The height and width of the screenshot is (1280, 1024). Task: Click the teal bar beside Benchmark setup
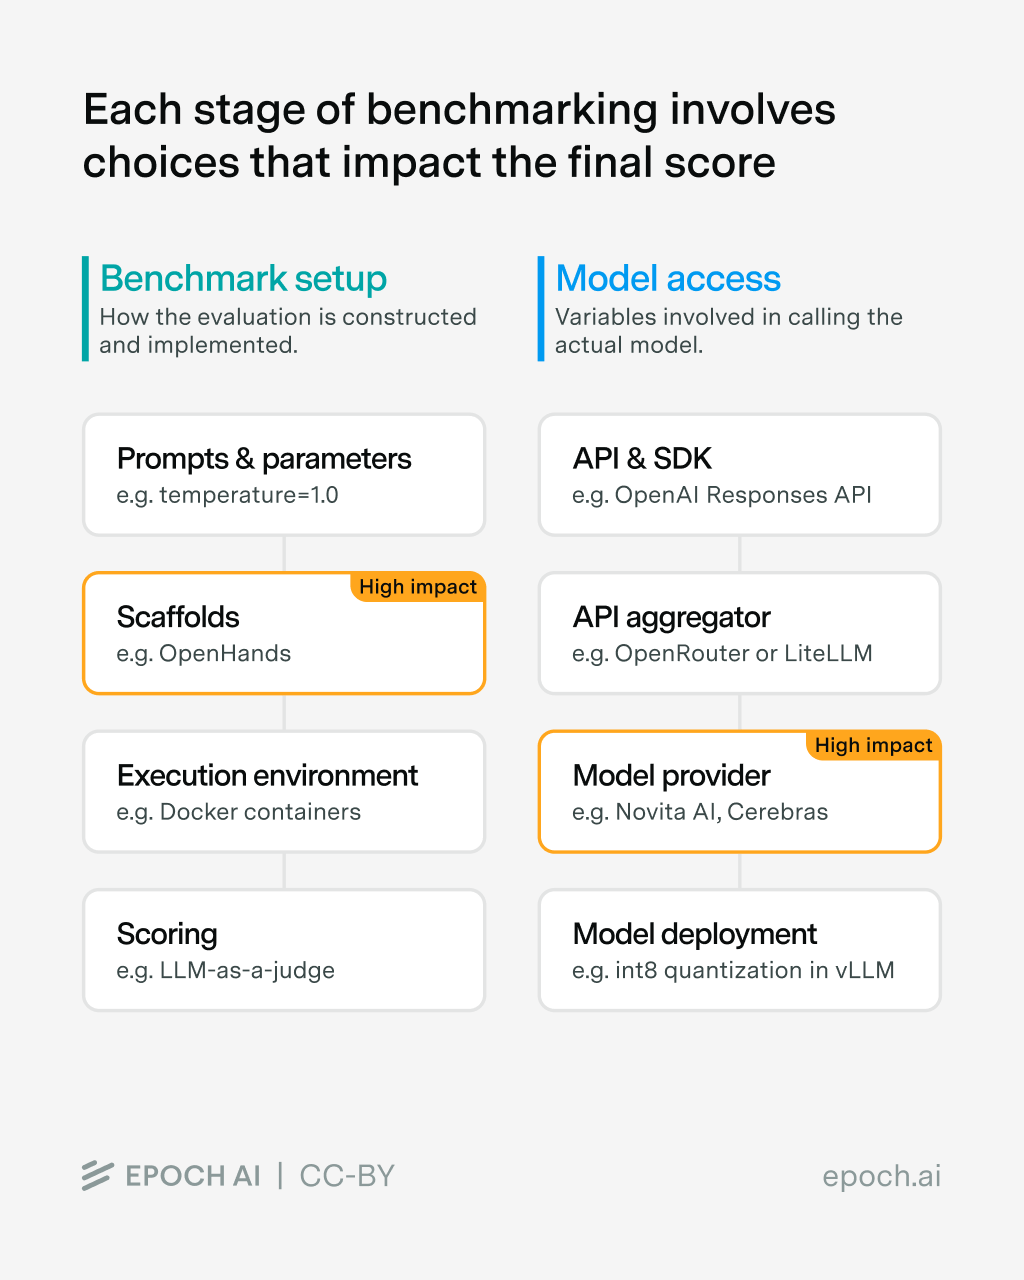(86, 308)
